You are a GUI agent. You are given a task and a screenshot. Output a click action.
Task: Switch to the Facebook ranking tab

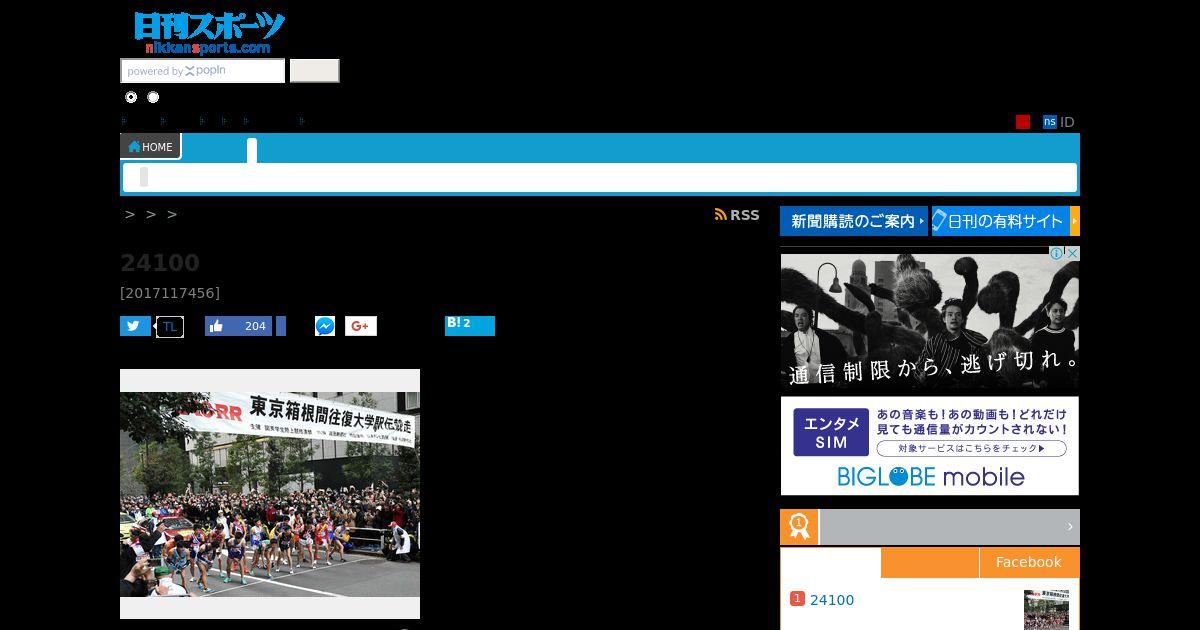[1028, 562]
